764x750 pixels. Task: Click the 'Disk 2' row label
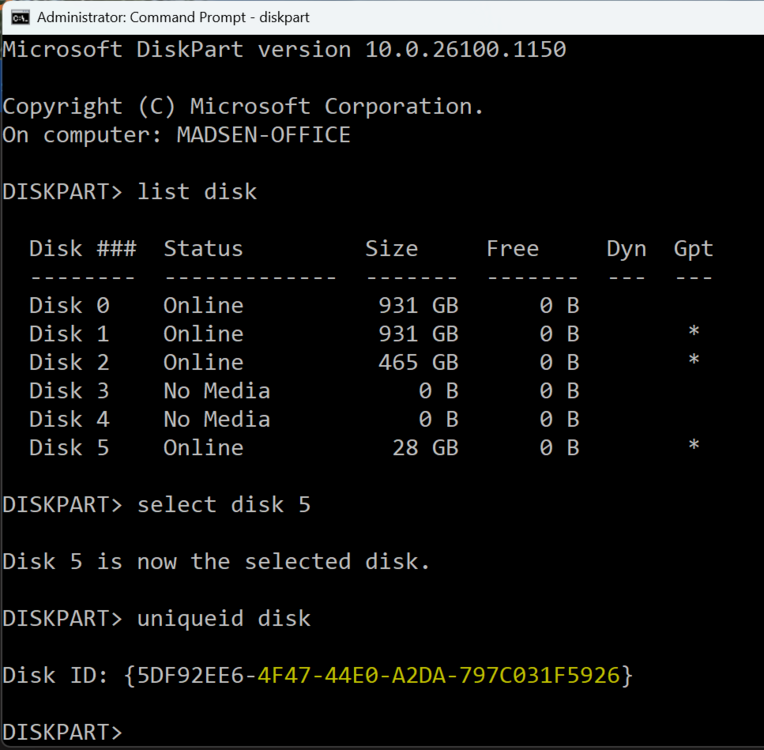[x=69, y=362]
